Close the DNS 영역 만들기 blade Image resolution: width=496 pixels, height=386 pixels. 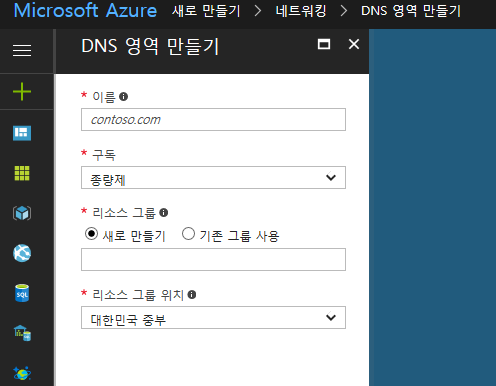point(354,44)
